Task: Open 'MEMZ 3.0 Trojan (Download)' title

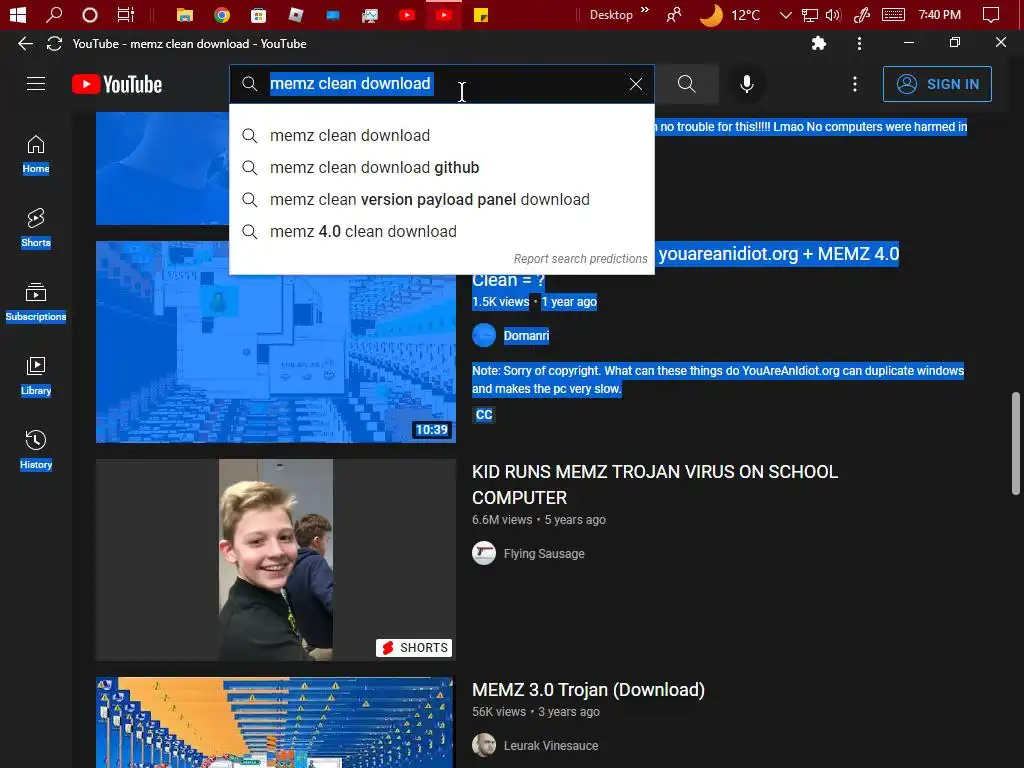Action: [x=588, y=690]
